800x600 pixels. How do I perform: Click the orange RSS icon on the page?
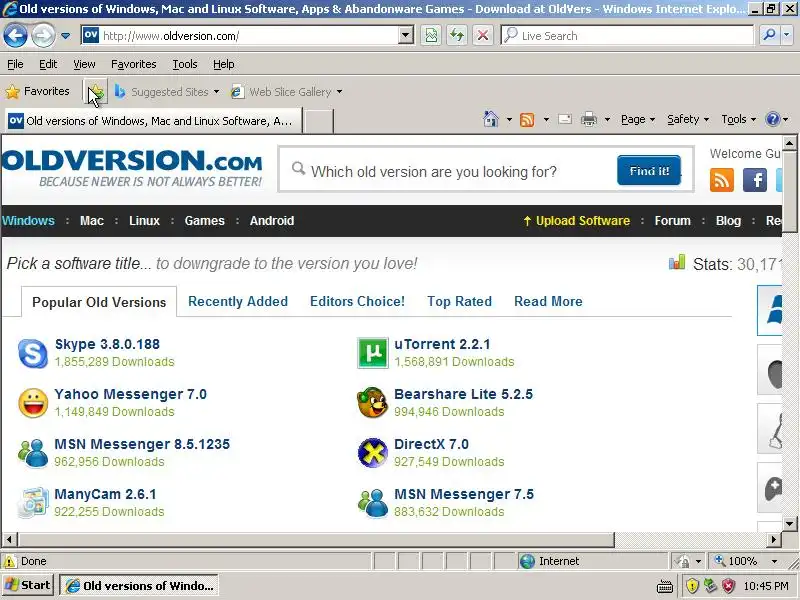point(721,180)
